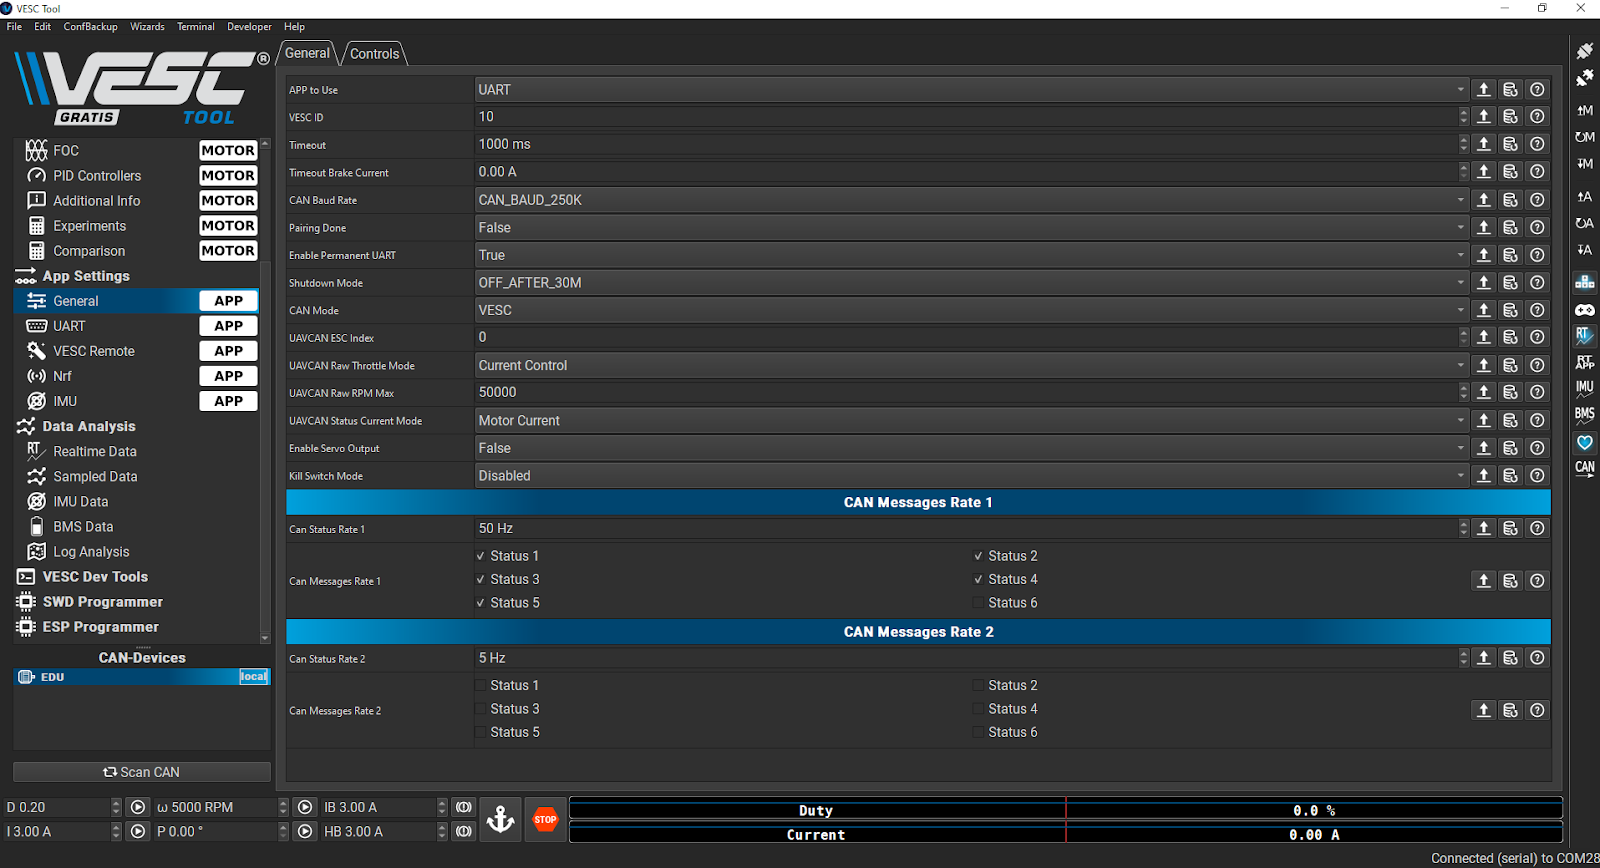Image resolution: width=1600 pixels, height=868 pixels.
Task: Click read-default icon for VESC ID row
Action: tap(1511, 117)
